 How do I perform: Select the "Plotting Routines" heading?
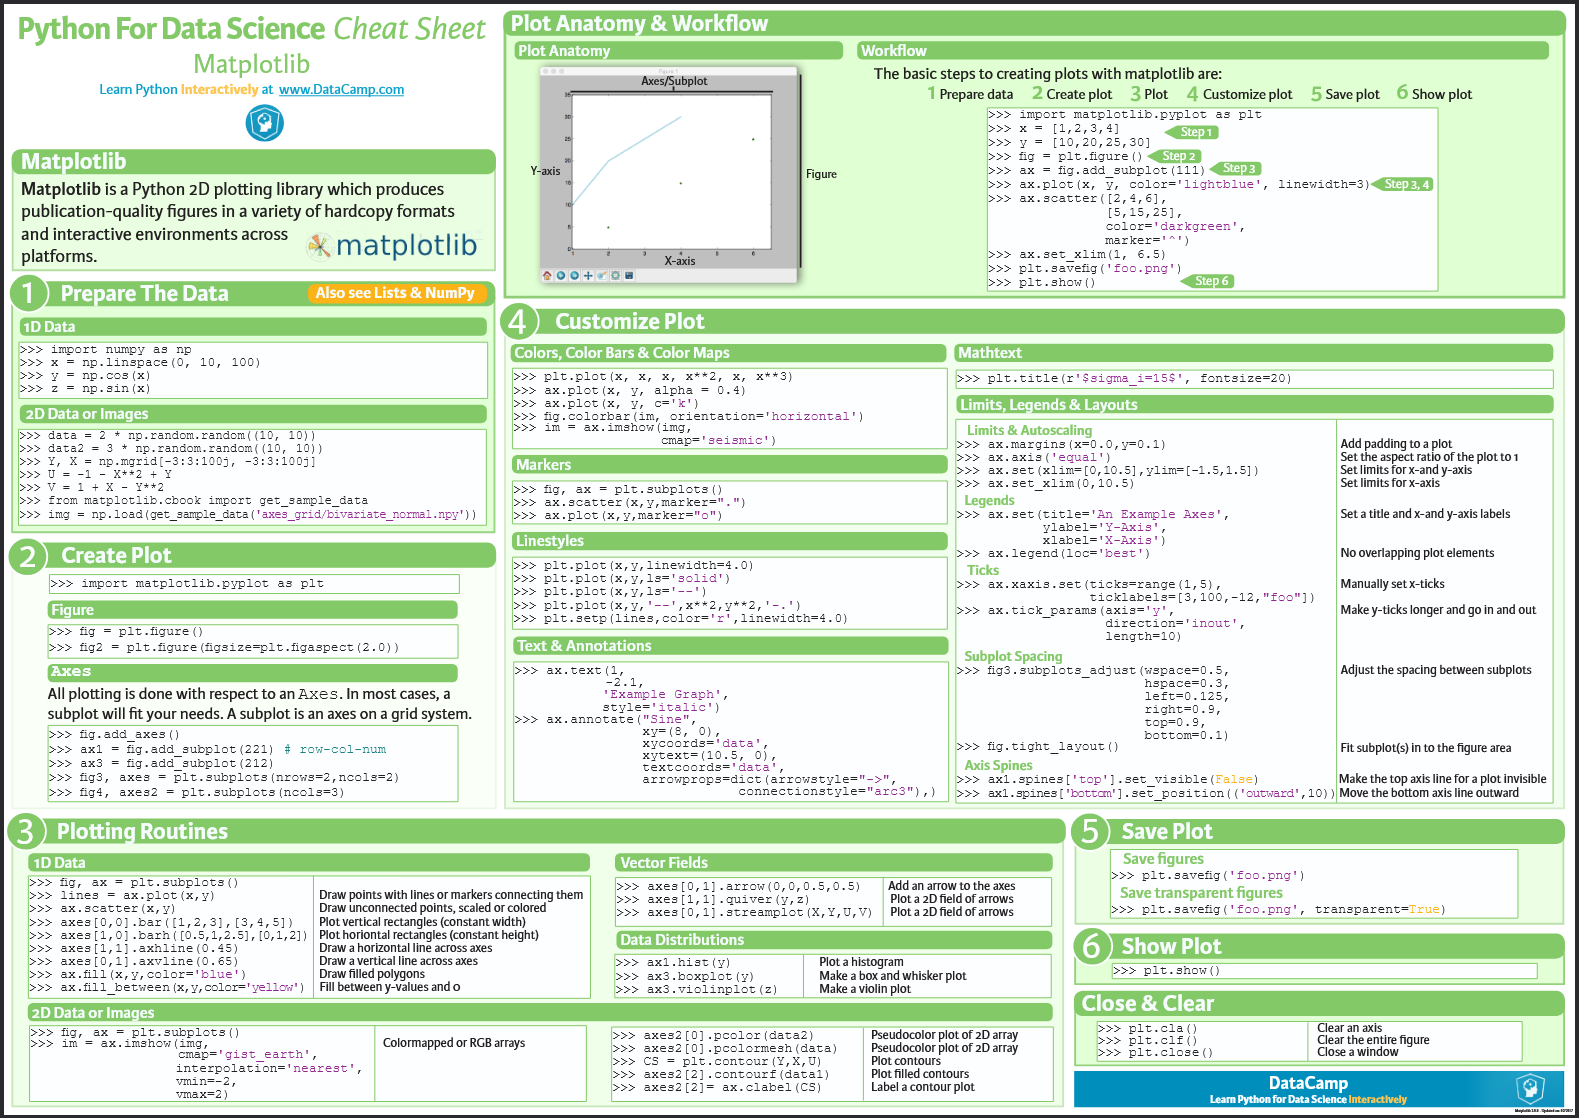pyautogui.click(x=142, y=831)
